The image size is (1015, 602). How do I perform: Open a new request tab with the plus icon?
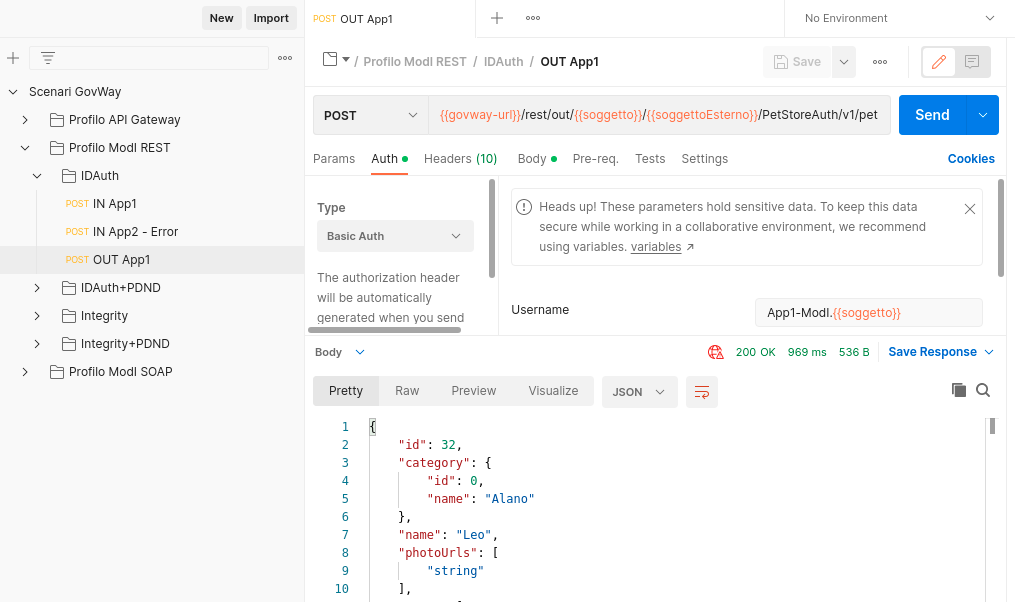[x=496, y=18]
